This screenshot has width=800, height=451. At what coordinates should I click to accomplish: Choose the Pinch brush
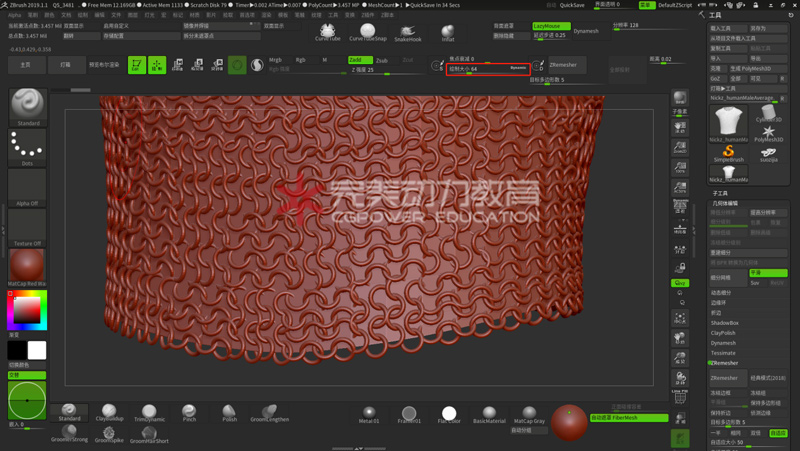pyautogui.click(x=189, y=413)
